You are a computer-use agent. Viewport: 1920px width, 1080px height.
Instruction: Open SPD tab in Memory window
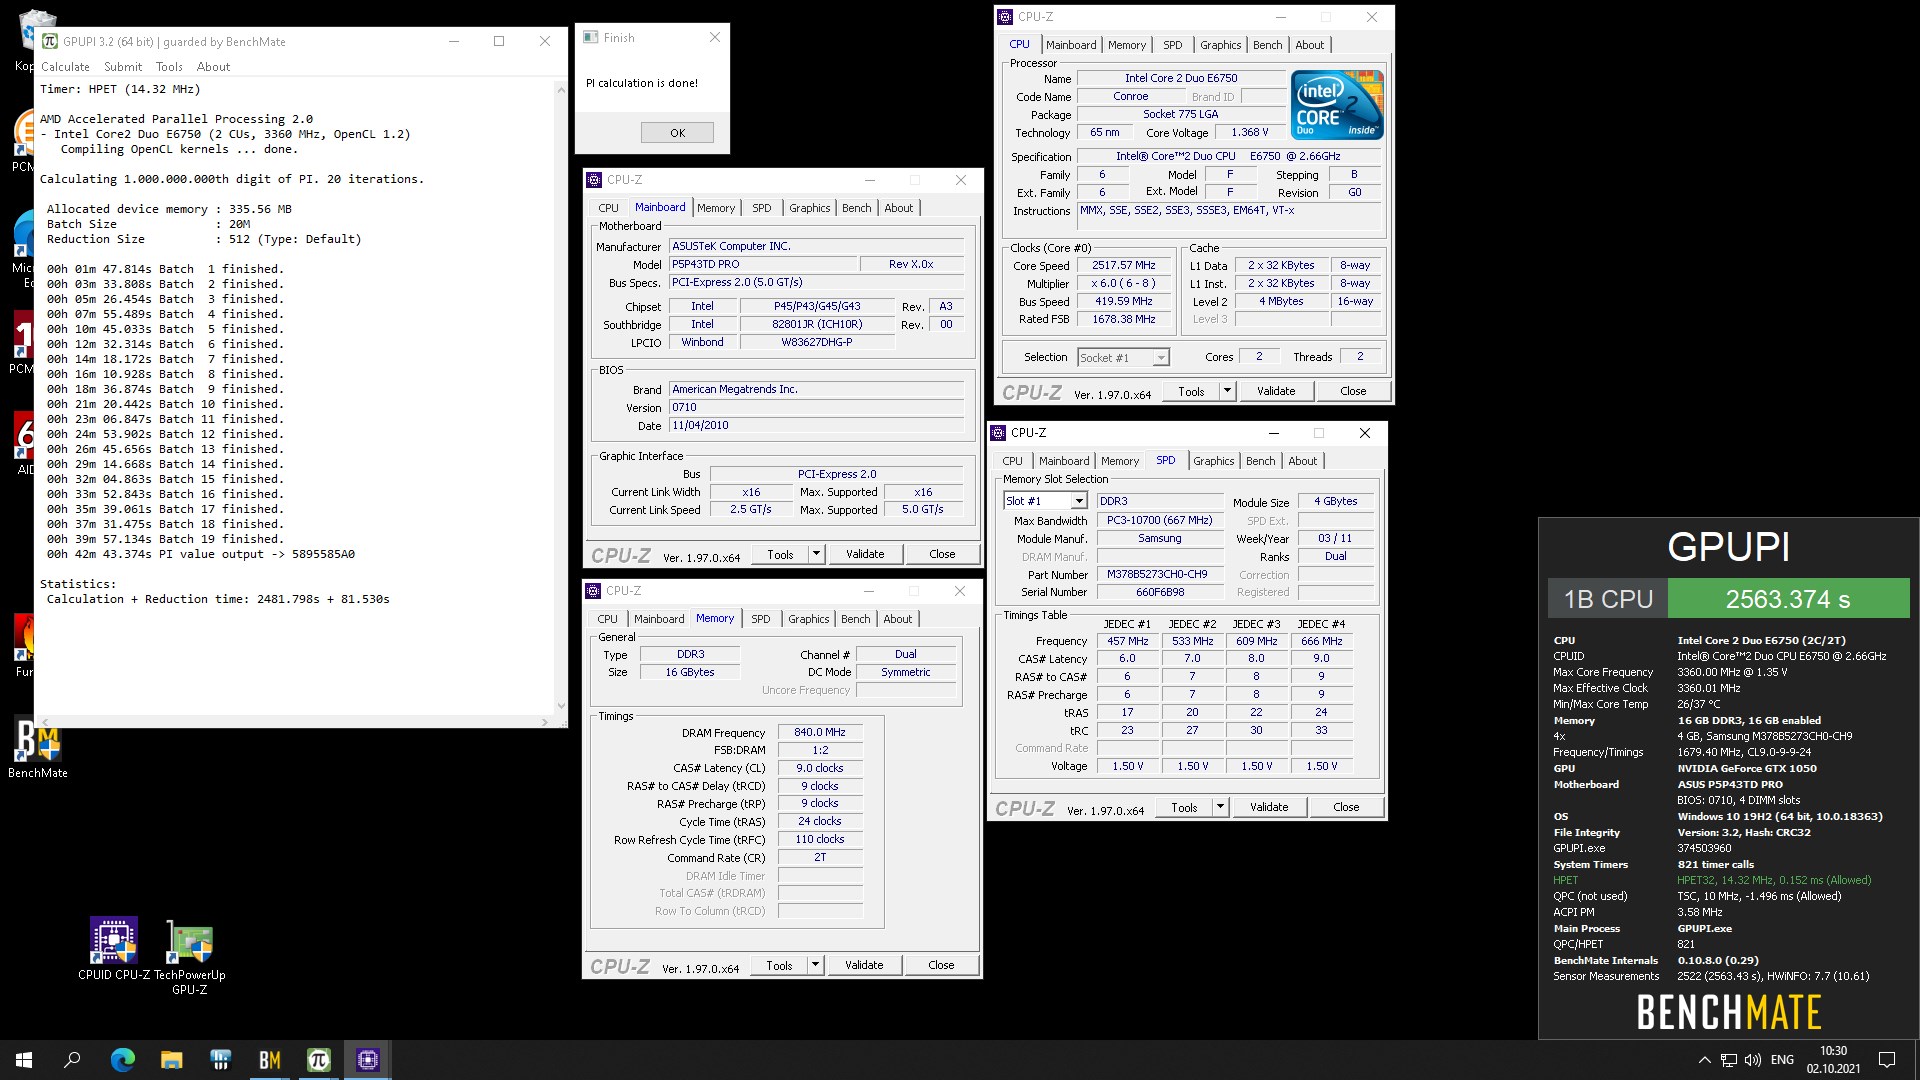pos(760,619)
